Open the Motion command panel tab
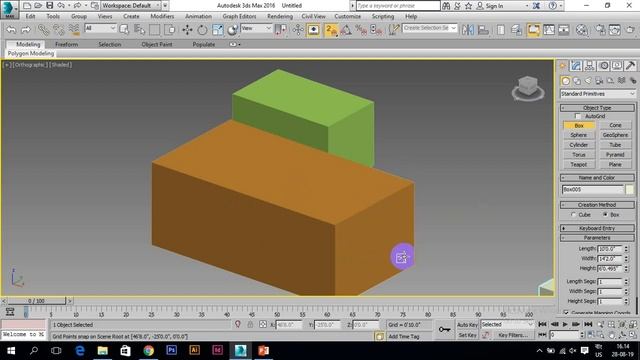Viewport: 640px width, 360px height. 604,66
